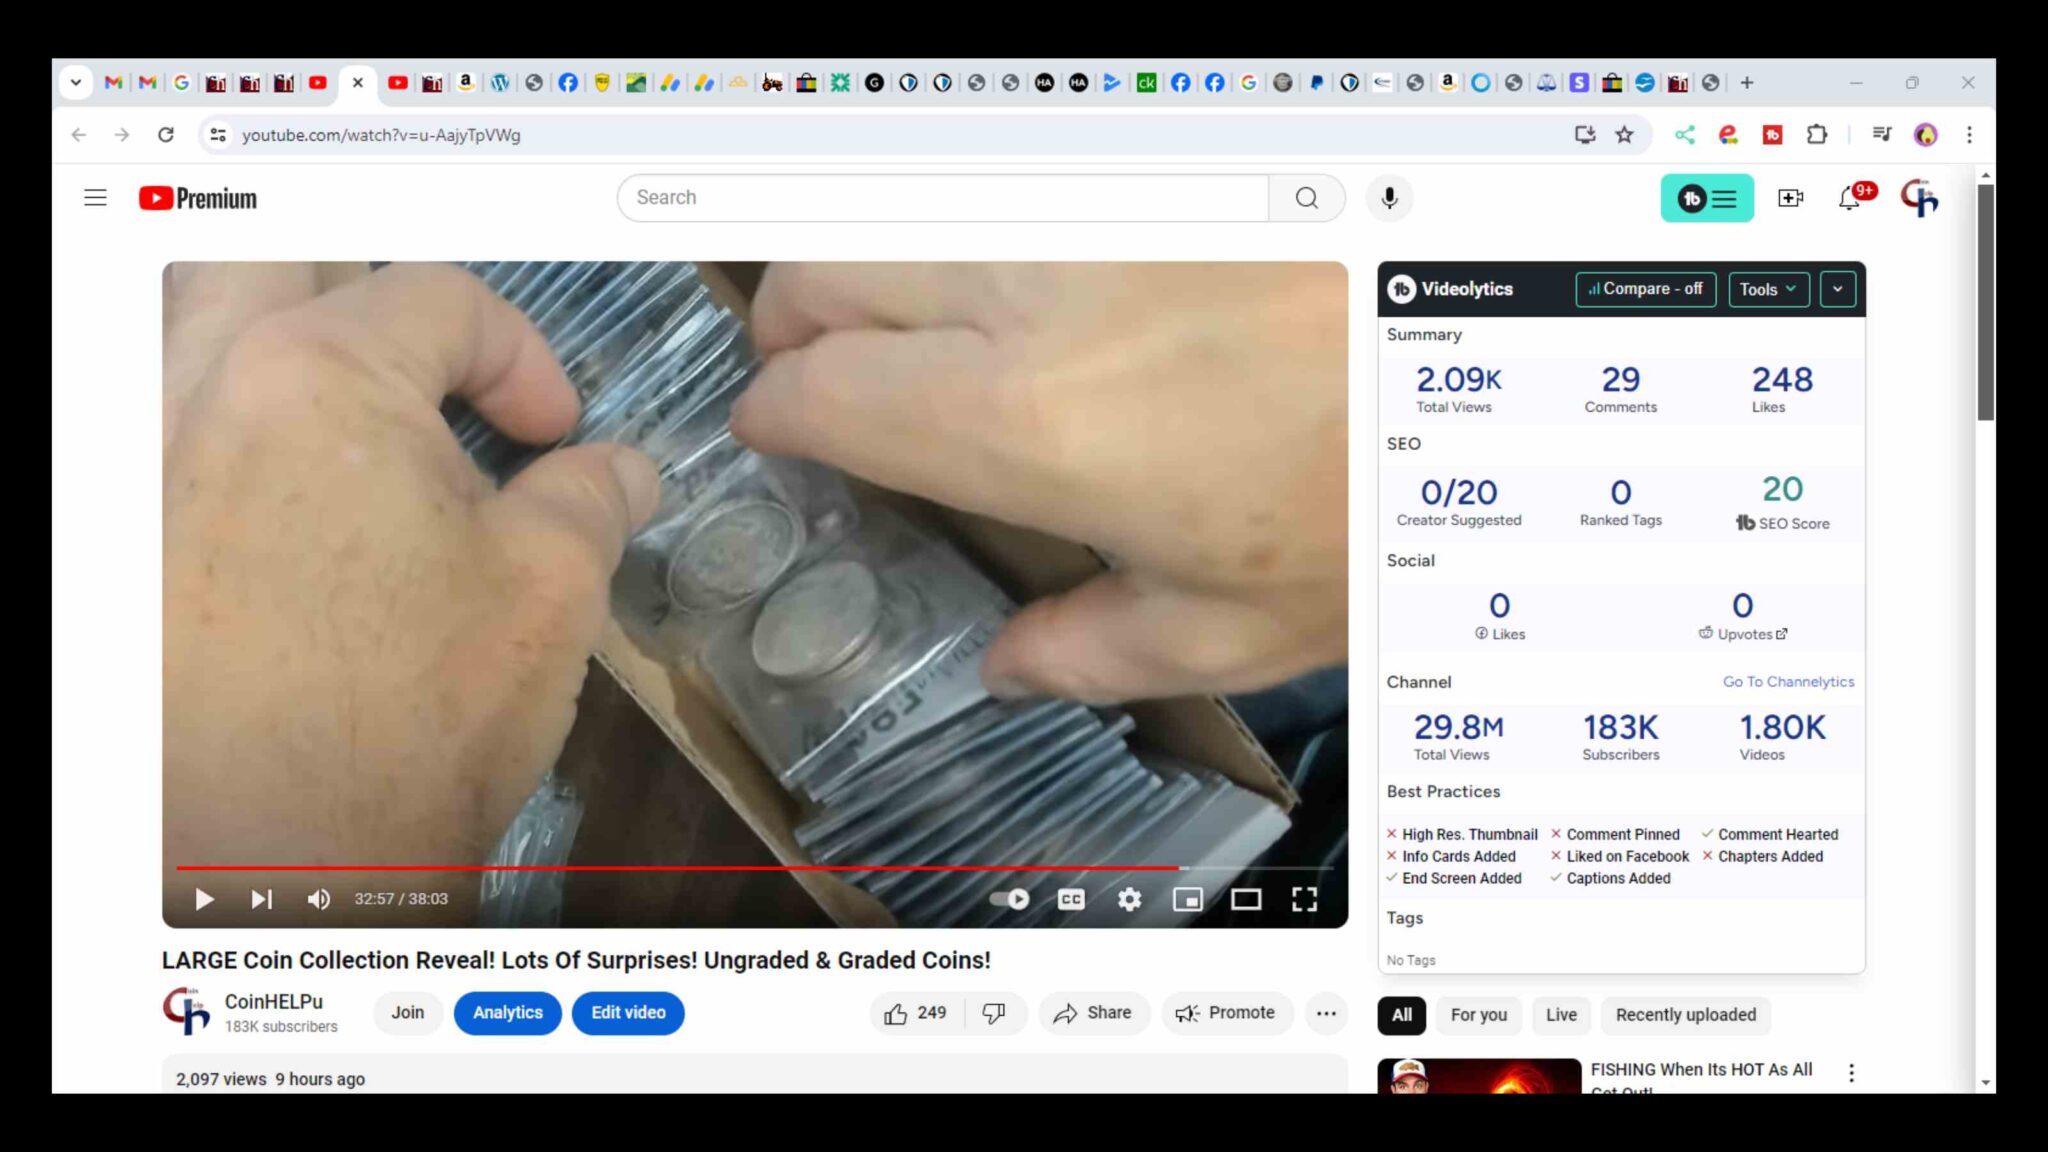Mute the video volume
Image resolution: width=2048 pixels, height=1152 pixels.
pos(318,899)
